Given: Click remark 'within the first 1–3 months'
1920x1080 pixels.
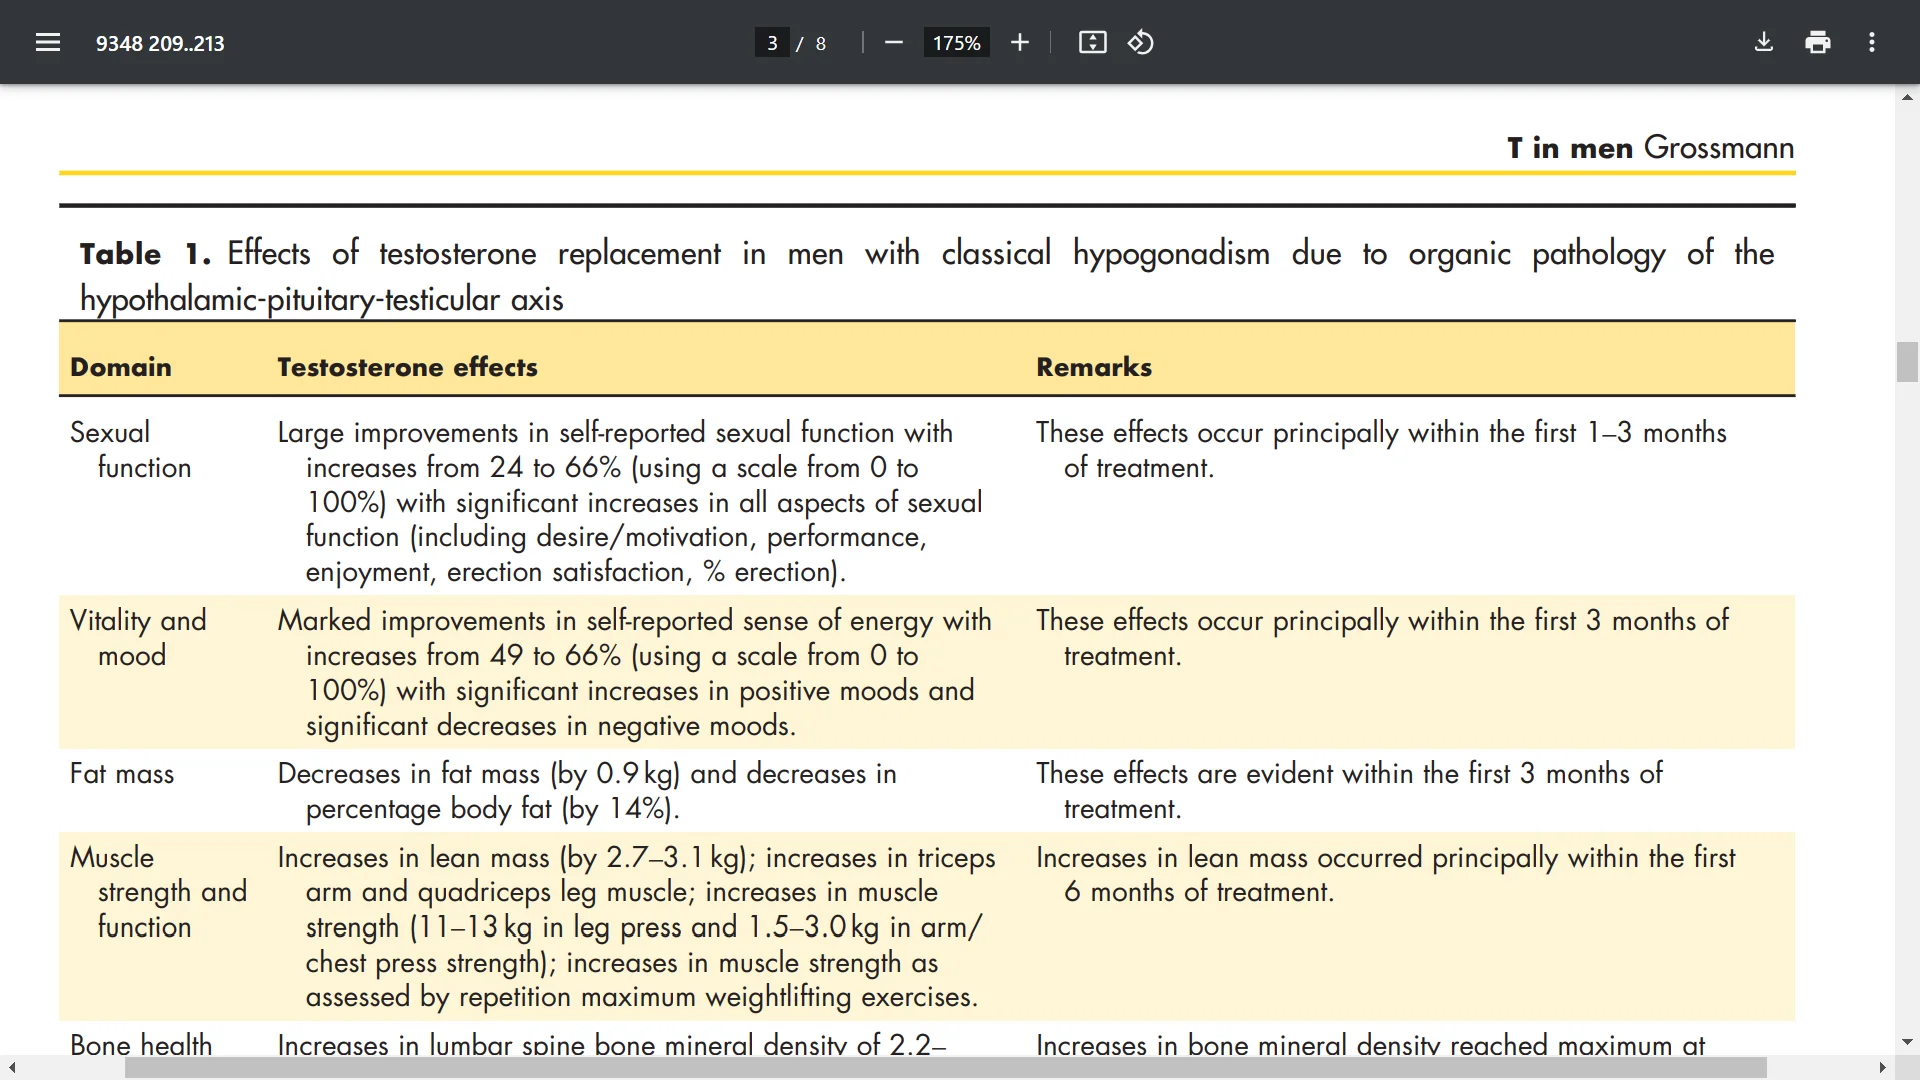Looking at the screenshot, I should coord(1568,433).
